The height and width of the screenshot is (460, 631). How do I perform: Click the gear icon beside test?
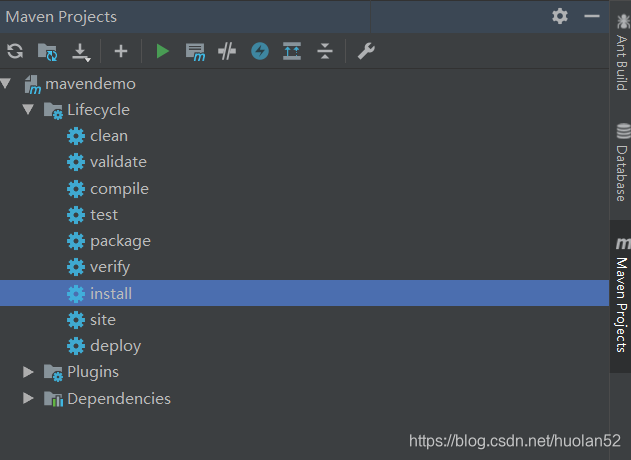click(76, 215)
